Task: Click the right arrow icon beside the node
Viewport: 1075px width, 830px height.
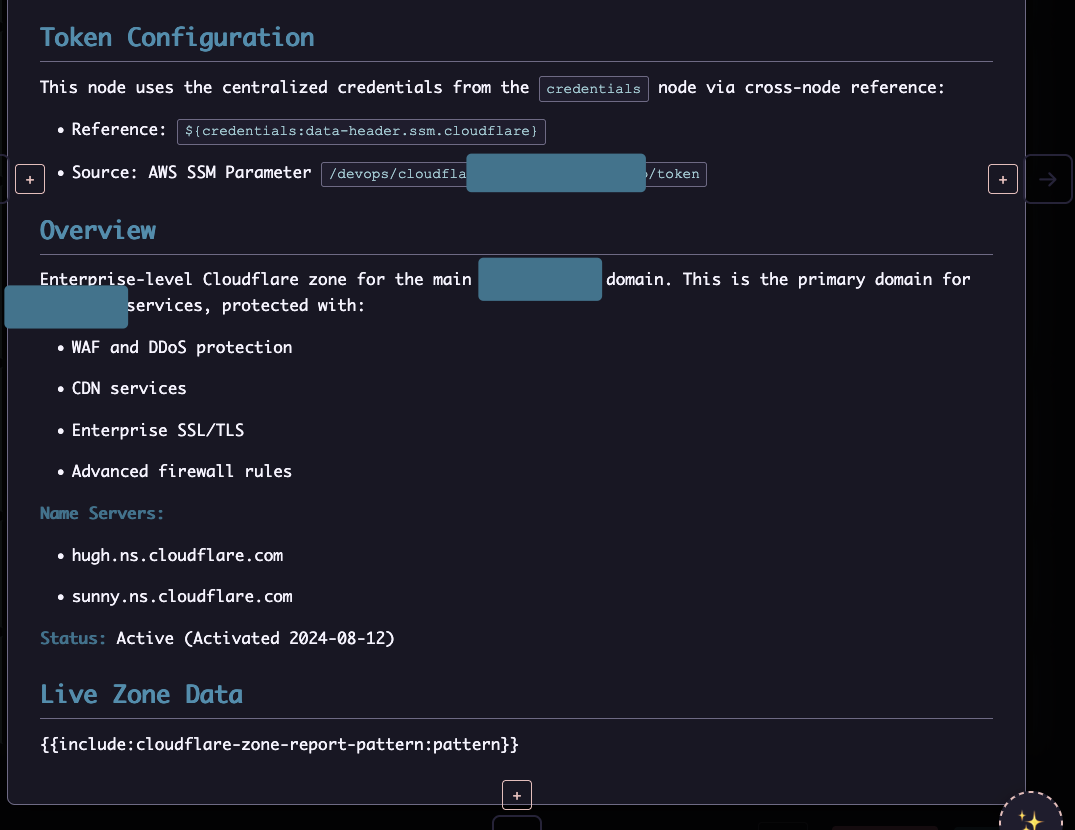Action: pyautogui.click(x=1047, y=179)
